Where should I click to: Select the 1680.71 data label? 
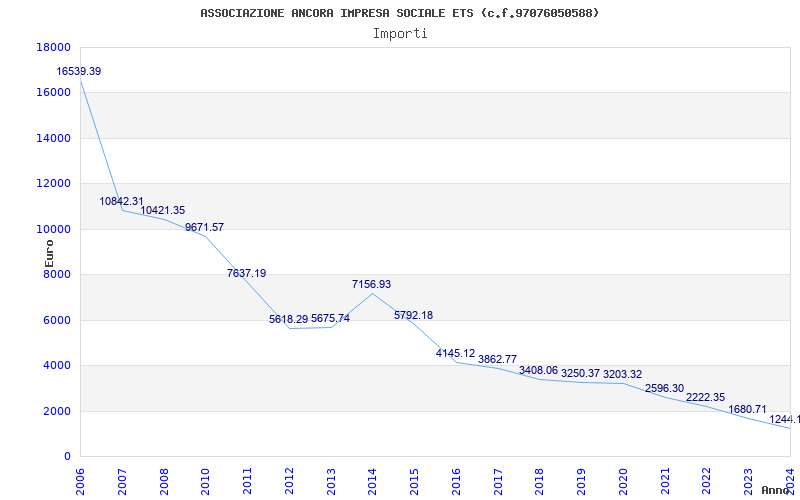tap(747, 409)
